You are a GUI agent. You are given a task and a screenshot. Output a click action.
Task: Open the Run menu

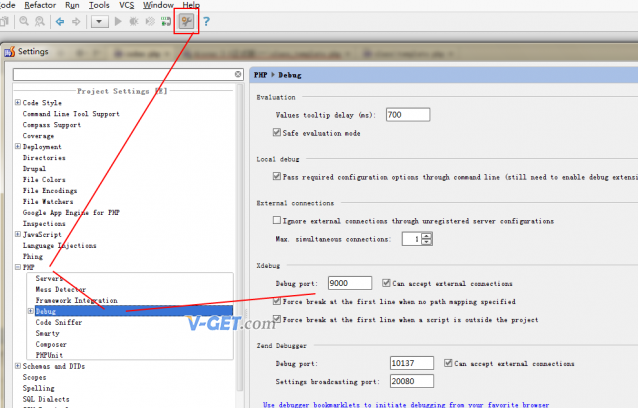coord(72,5)
